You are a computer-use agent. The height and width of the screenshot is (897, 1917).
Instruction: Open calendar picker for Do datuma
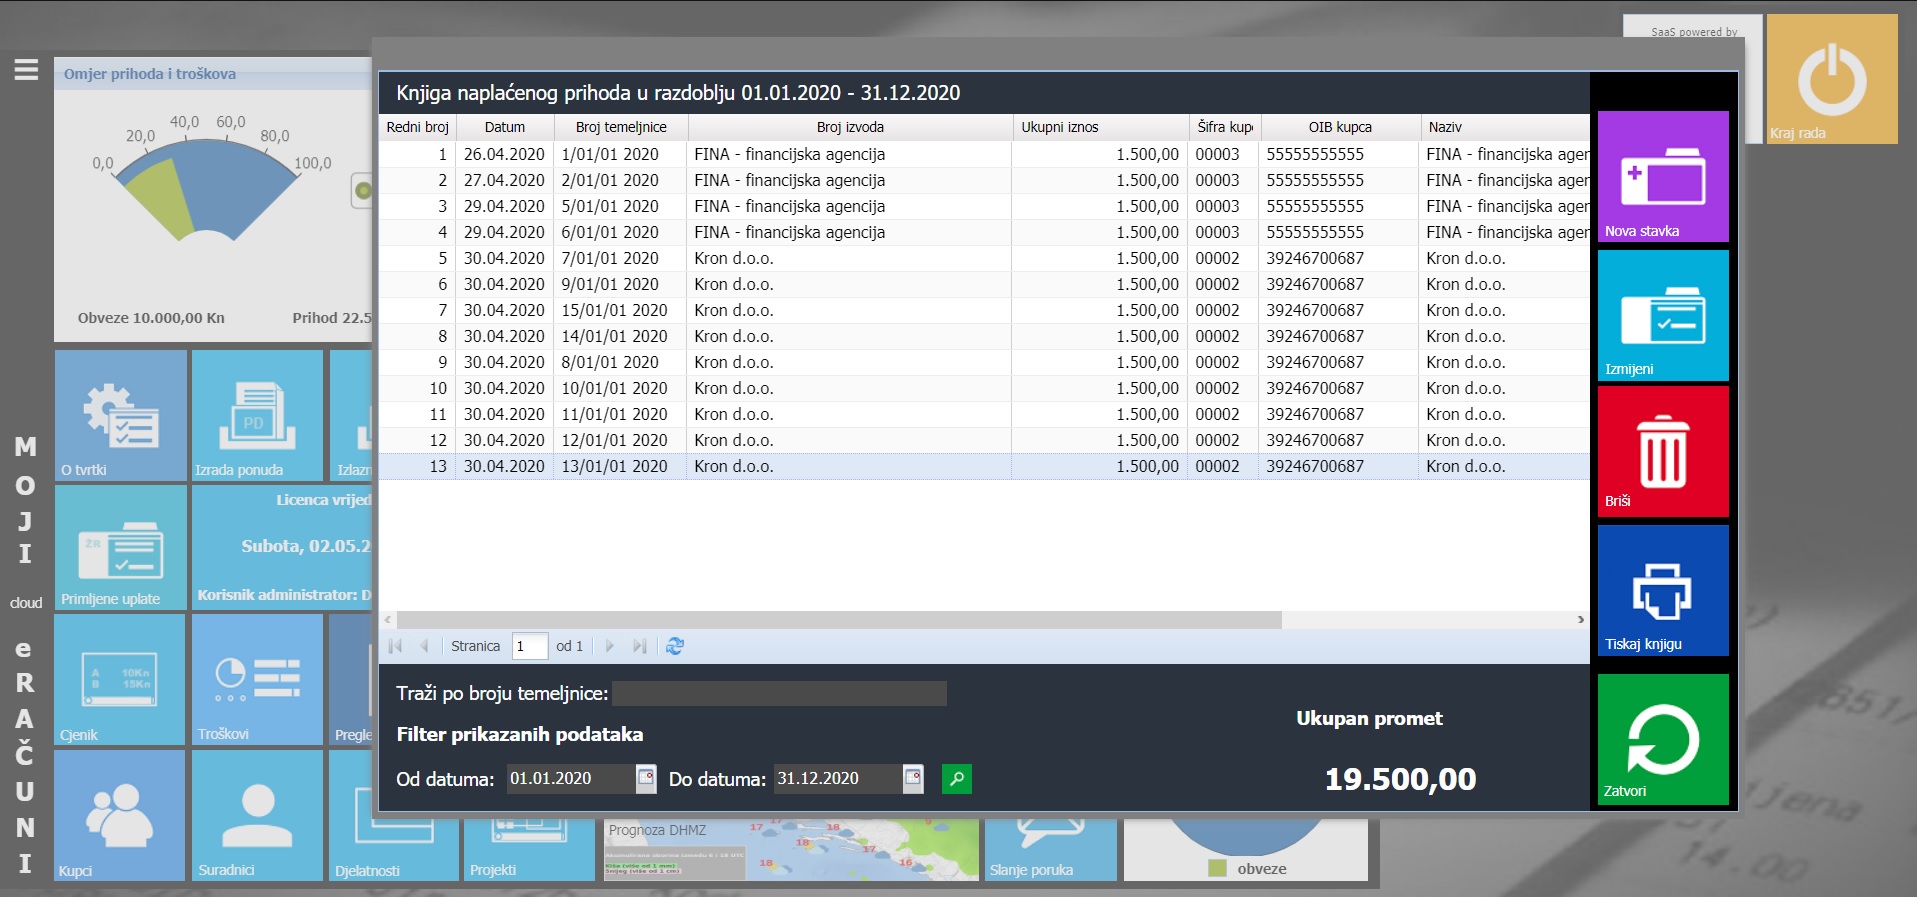click(x=913, y=778)
